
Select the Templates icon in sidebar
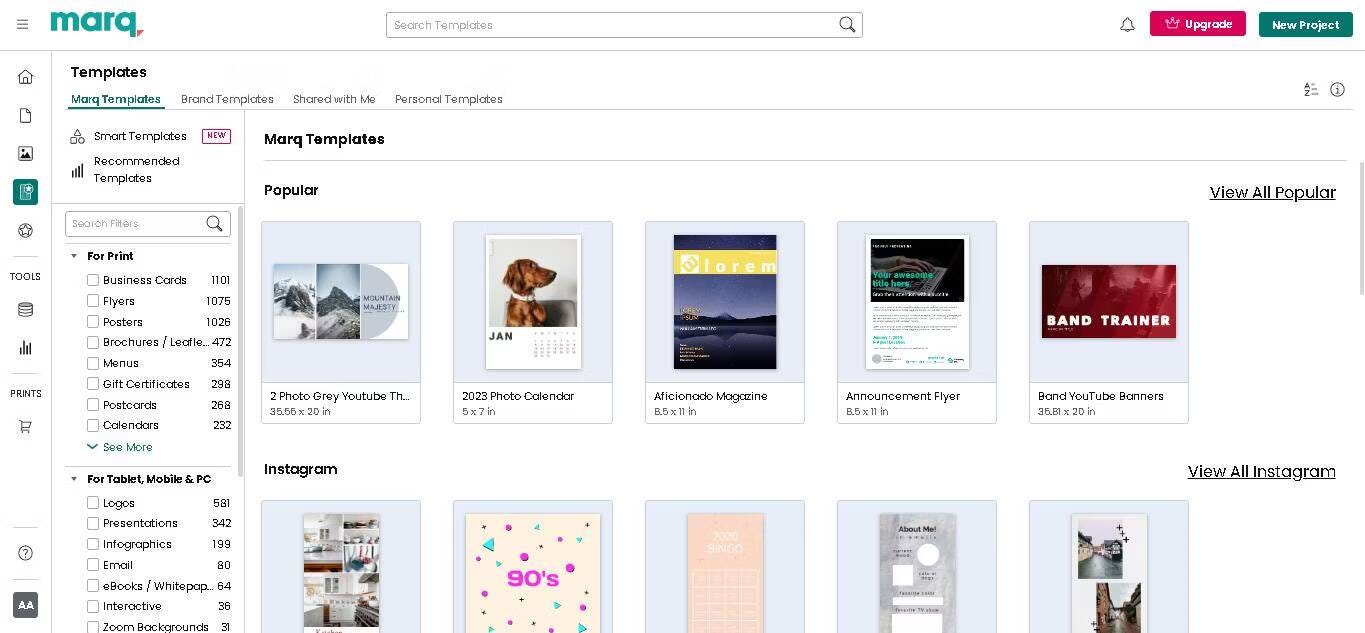[26, 191]
